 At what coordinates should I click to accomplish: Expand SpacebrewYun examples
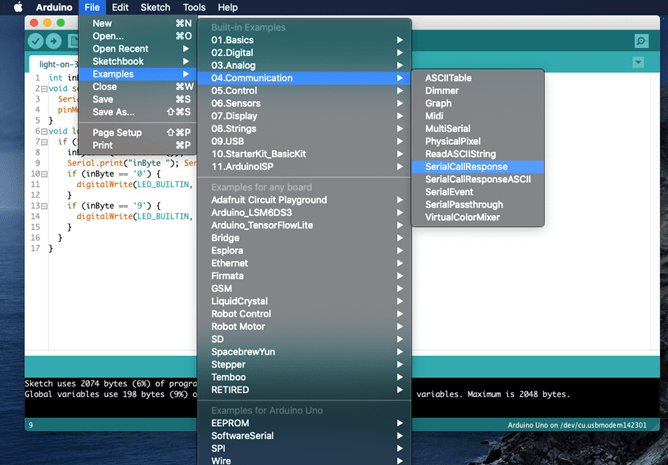click(304, 352)
